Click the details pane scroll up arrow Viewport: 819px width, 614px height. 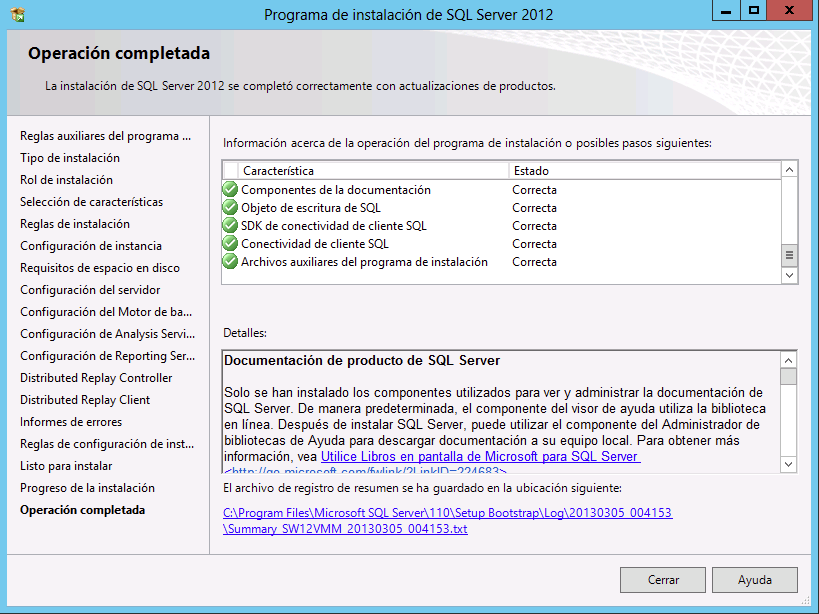point(789,360)
